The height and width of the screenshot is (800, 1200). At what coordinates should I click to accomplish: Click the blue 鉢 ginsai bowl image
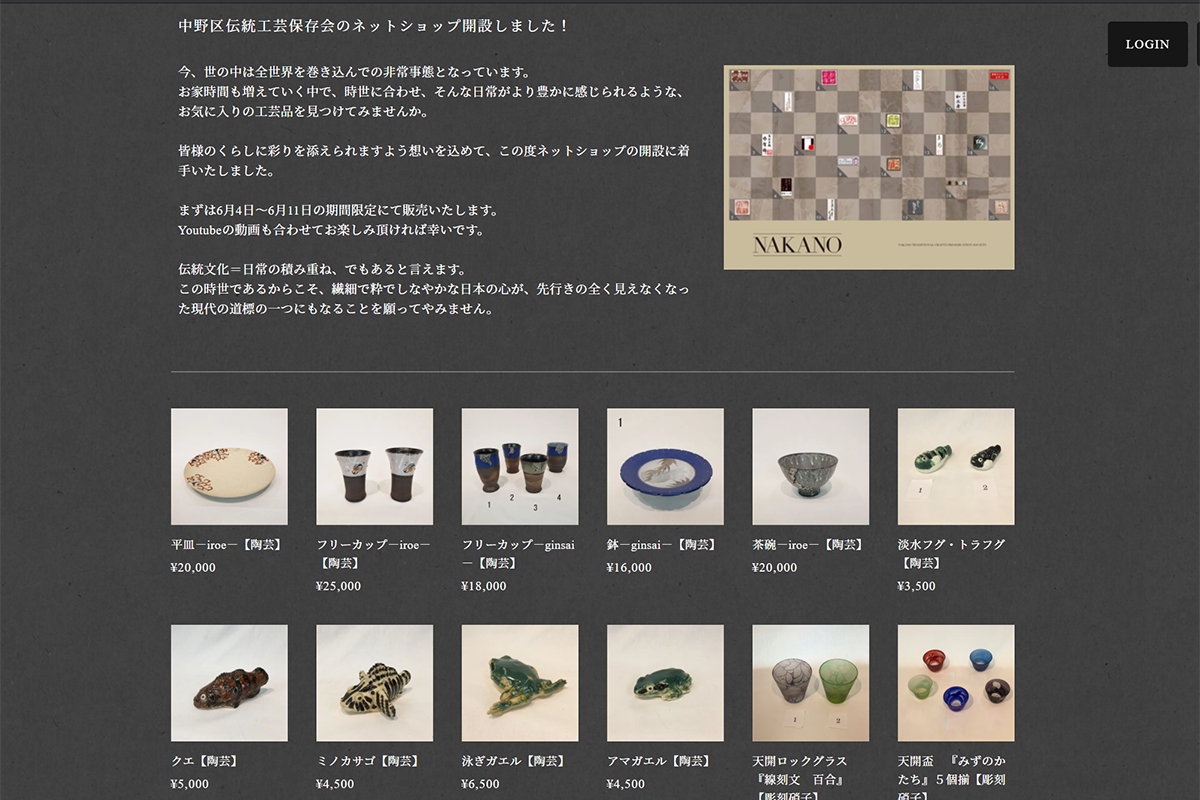[x=665, y=466]
